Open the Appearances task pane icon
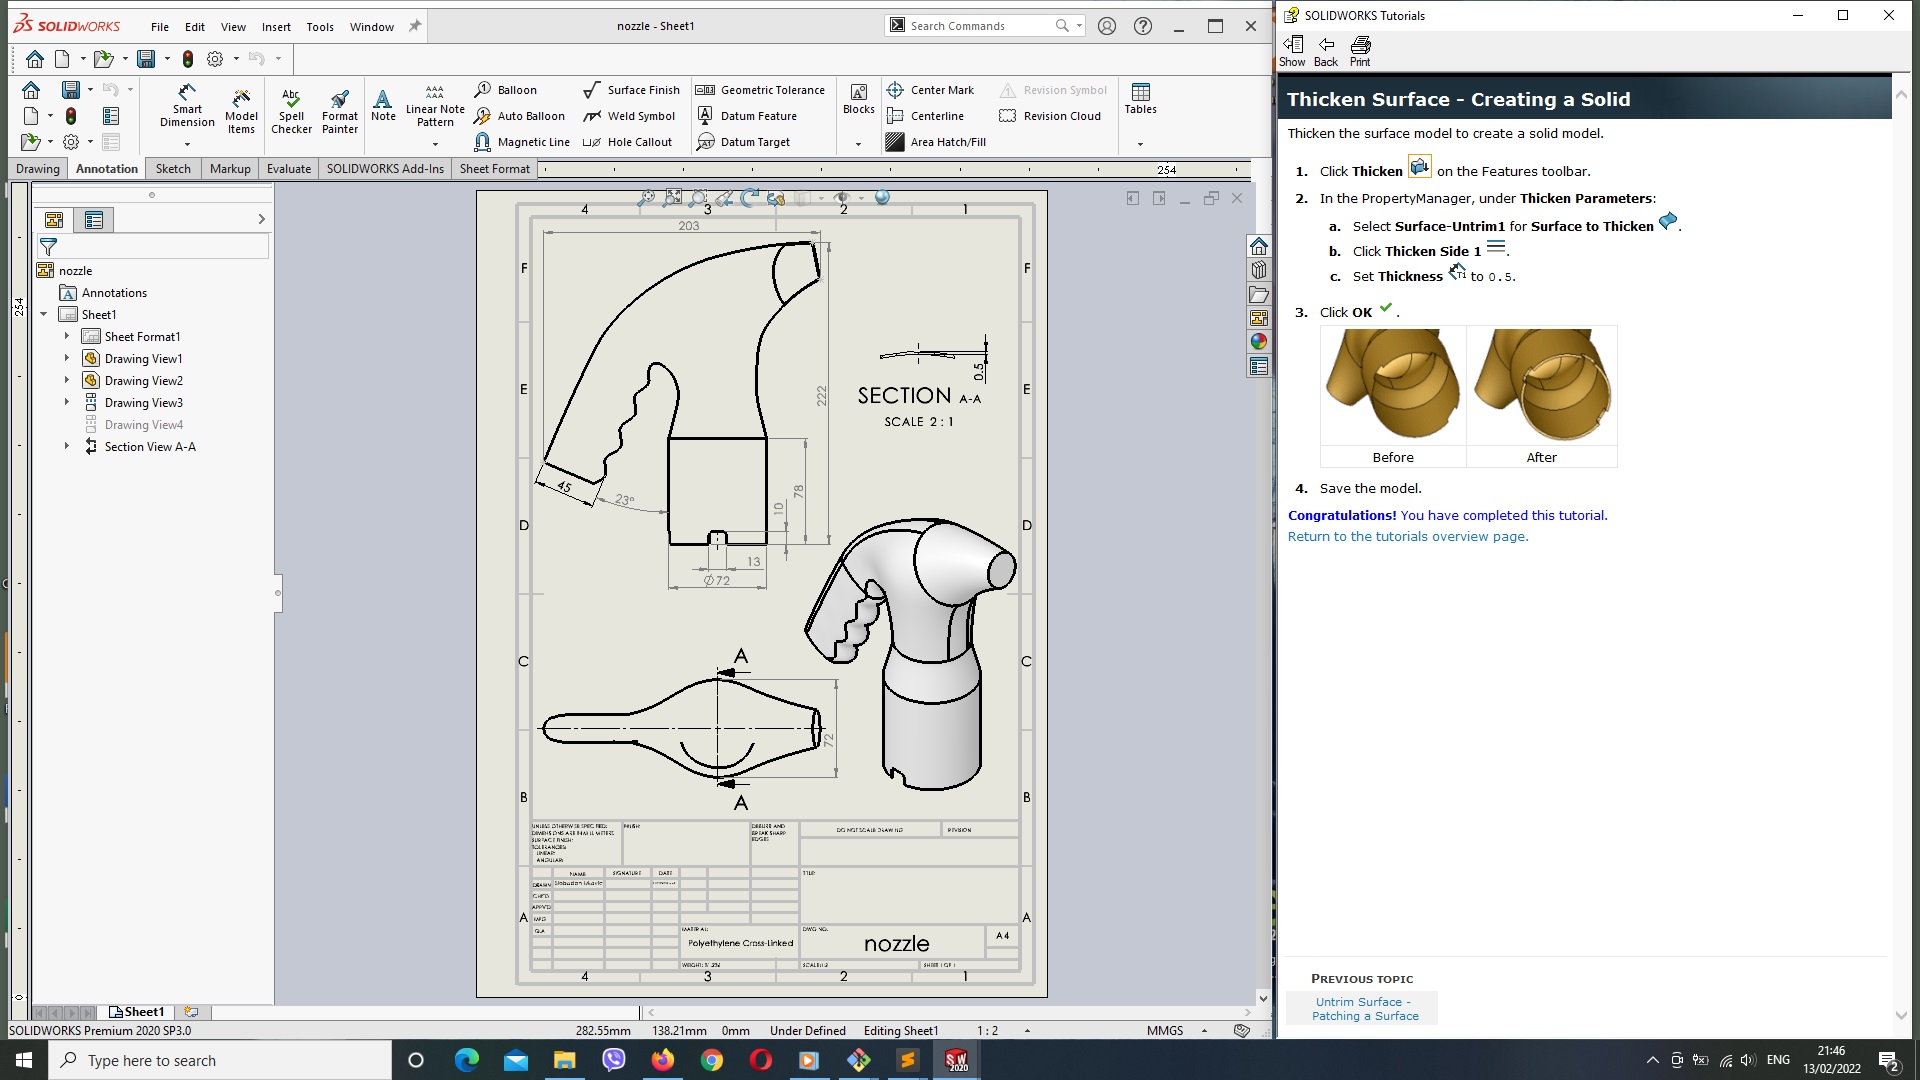 [1259, 342]
